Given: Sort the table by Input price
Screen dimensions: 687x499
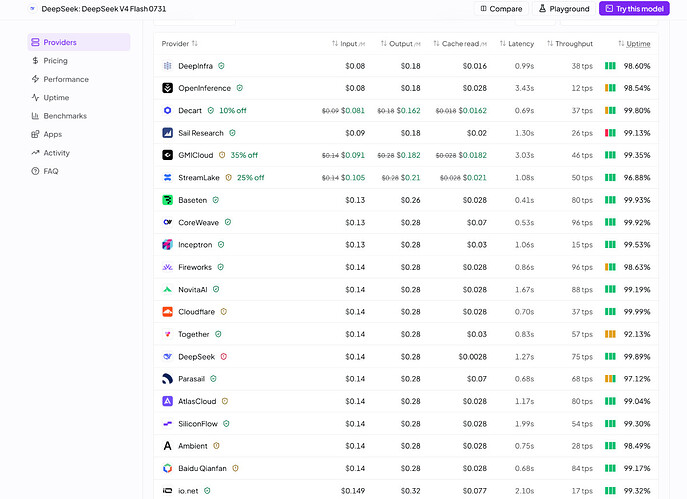Looking at the screenshot, I should click(348, 43).
